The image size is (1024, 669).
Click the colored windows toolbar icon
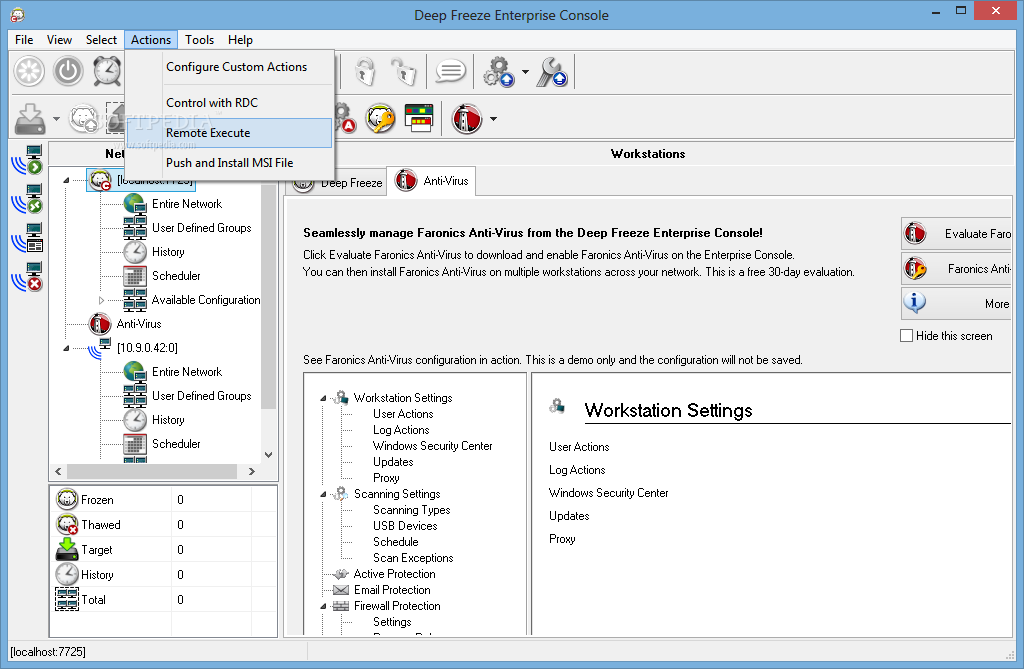coord(419,118)
